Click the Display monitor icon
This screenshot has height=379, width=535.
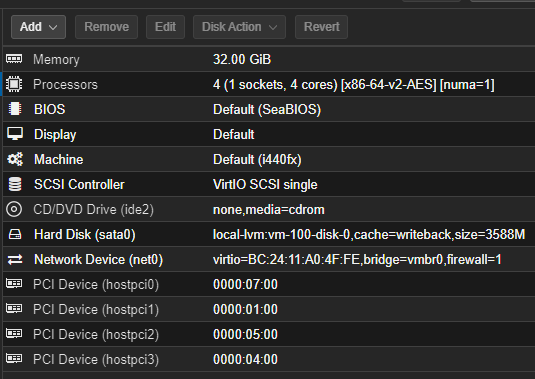tap(15, 134)
